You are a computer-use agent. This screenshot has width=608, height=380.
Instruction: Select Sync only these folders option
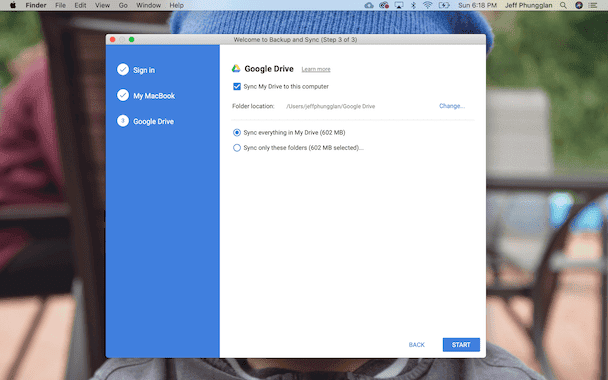[237, 148]
